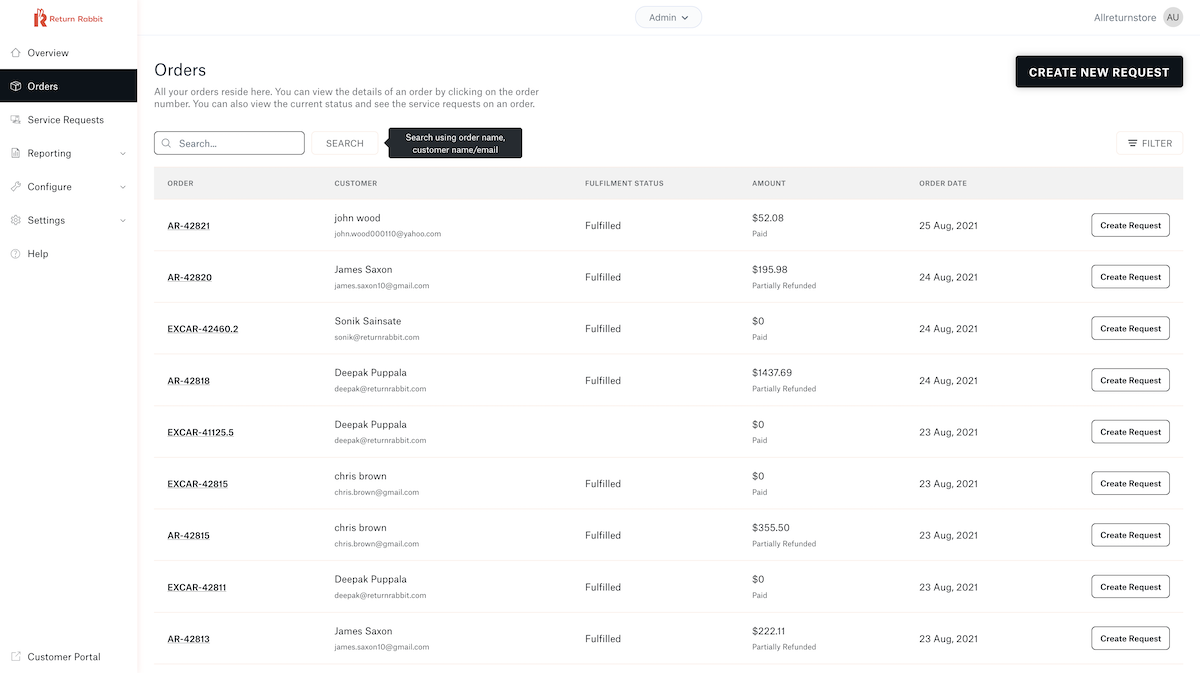Create Request for order EXCAR-41125.5
Image resolution: width=1200 pixels, height=673 pixels.
[x=1130, y=432]
